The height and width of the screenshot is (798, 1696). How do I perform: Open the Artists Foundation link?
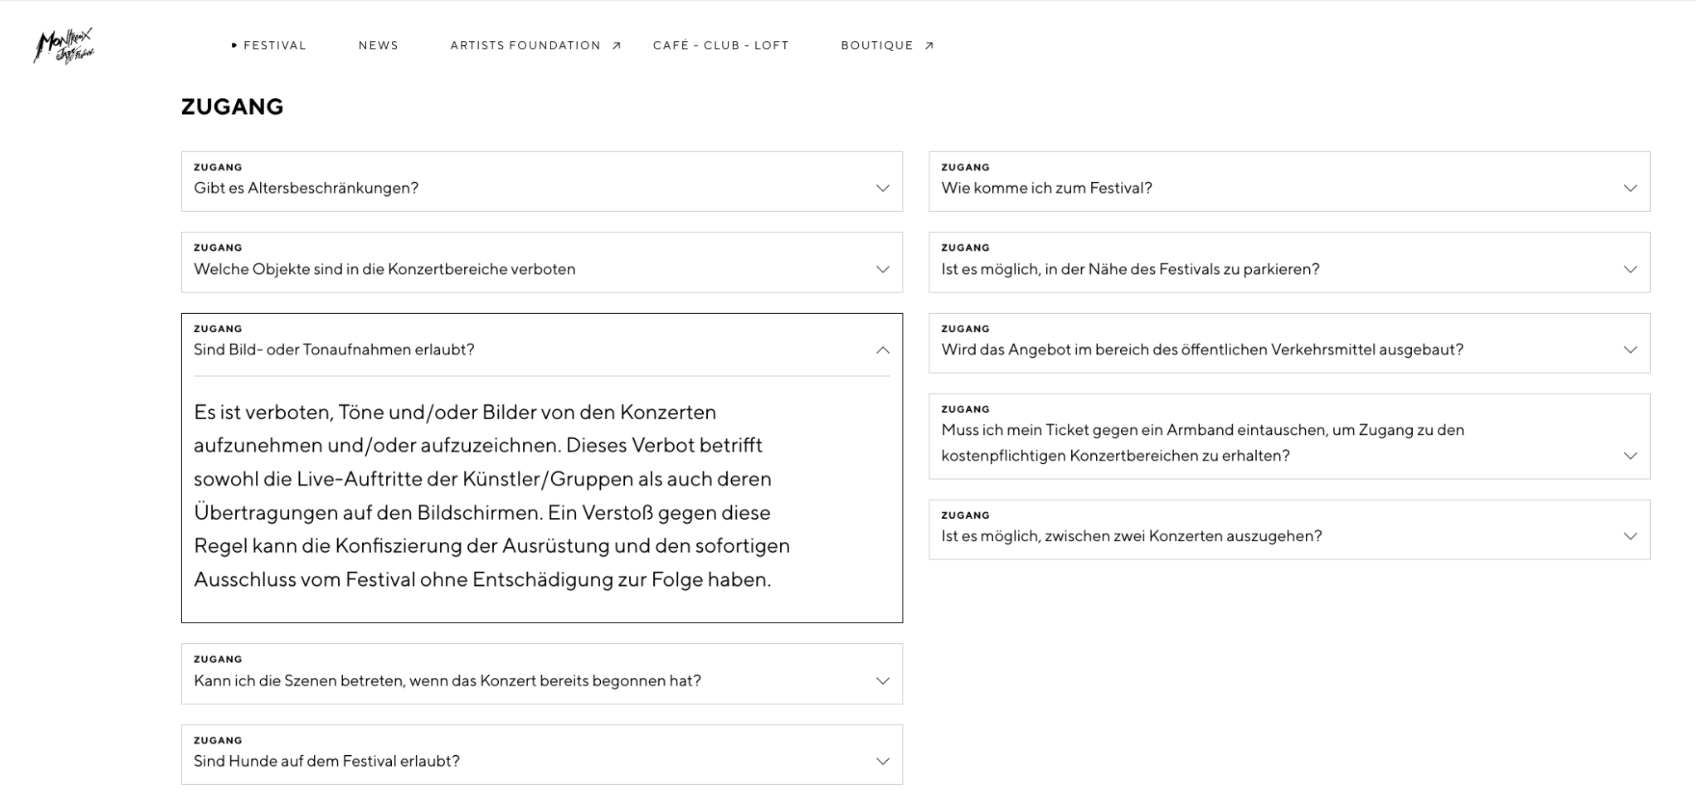click(525, 46)
